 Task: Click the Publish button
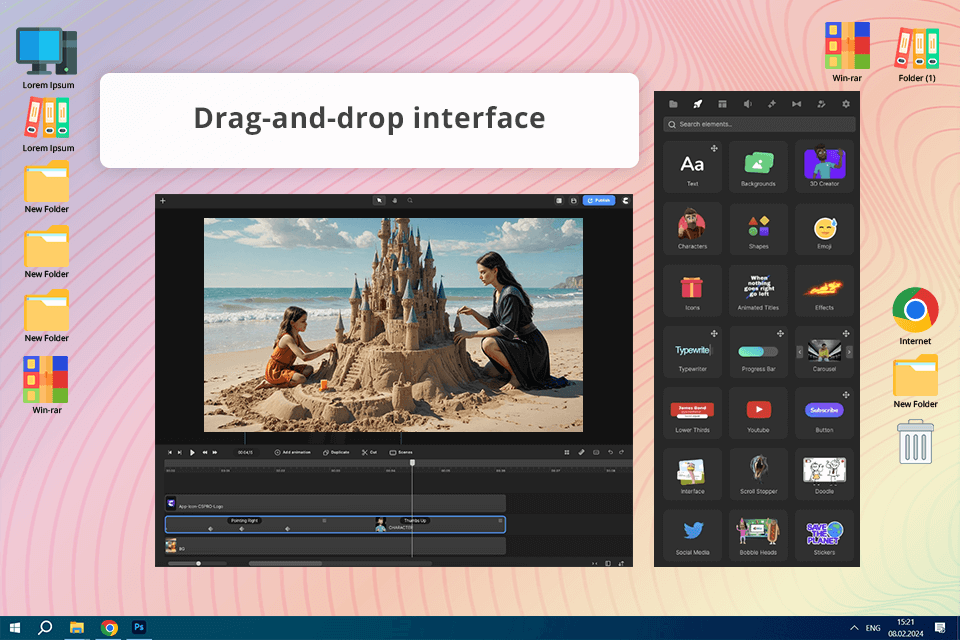click(599, 200)
